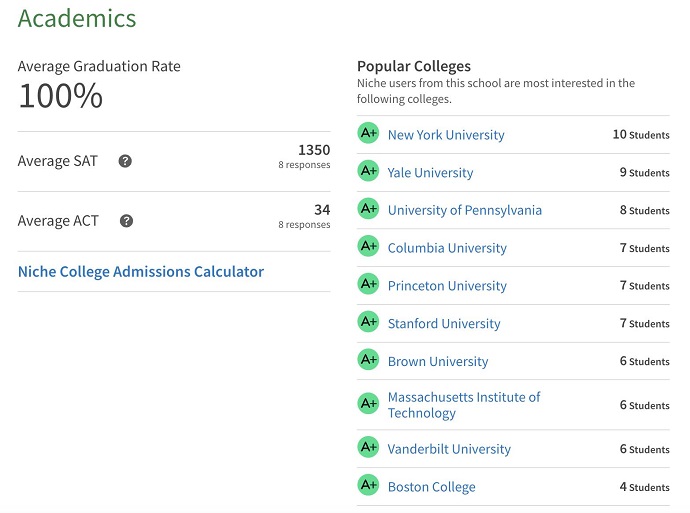Go to the Yale University page
This screenshot has height=513, width=690.
(430, 173)
